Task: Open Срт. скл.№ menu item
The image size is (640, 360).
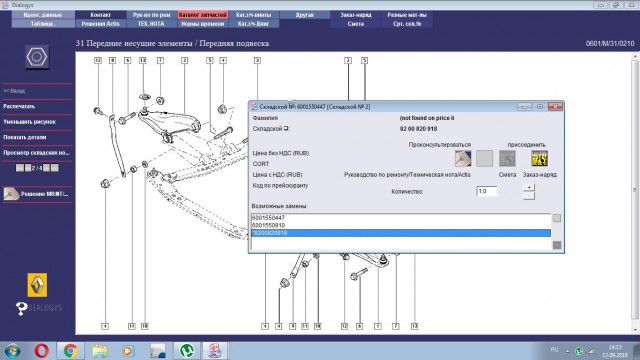Action: coord(407,24)
